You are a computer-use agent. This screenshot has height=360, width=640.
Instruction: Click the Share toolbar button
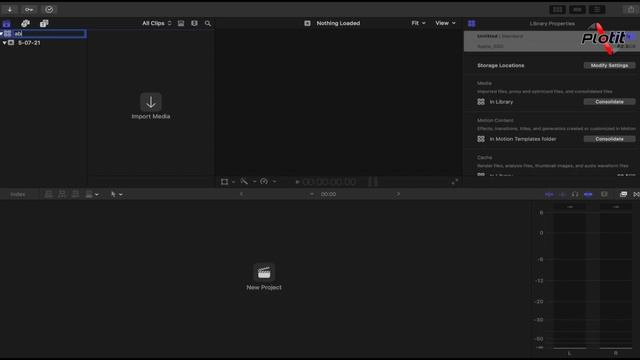click(631, 9)
